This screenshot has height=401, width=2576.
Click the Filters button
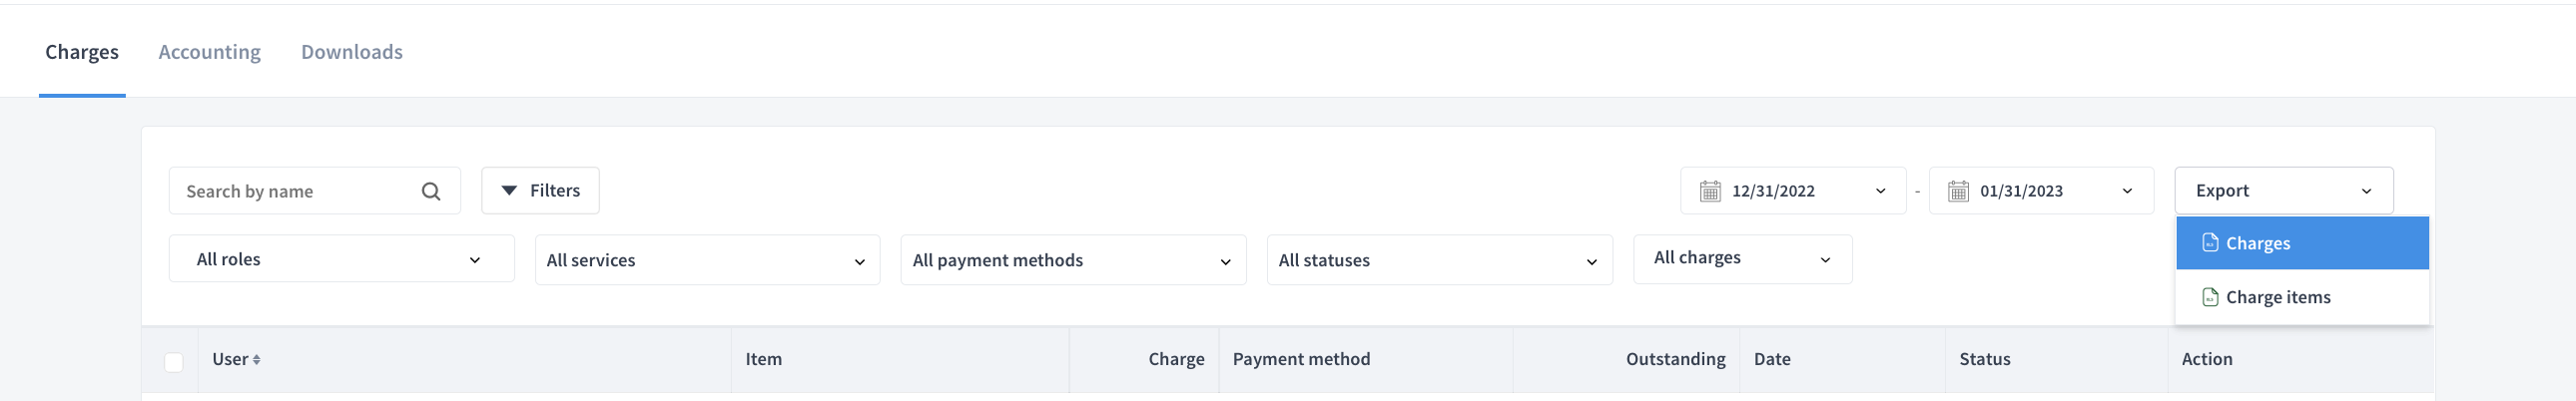(x=540, y=190)
